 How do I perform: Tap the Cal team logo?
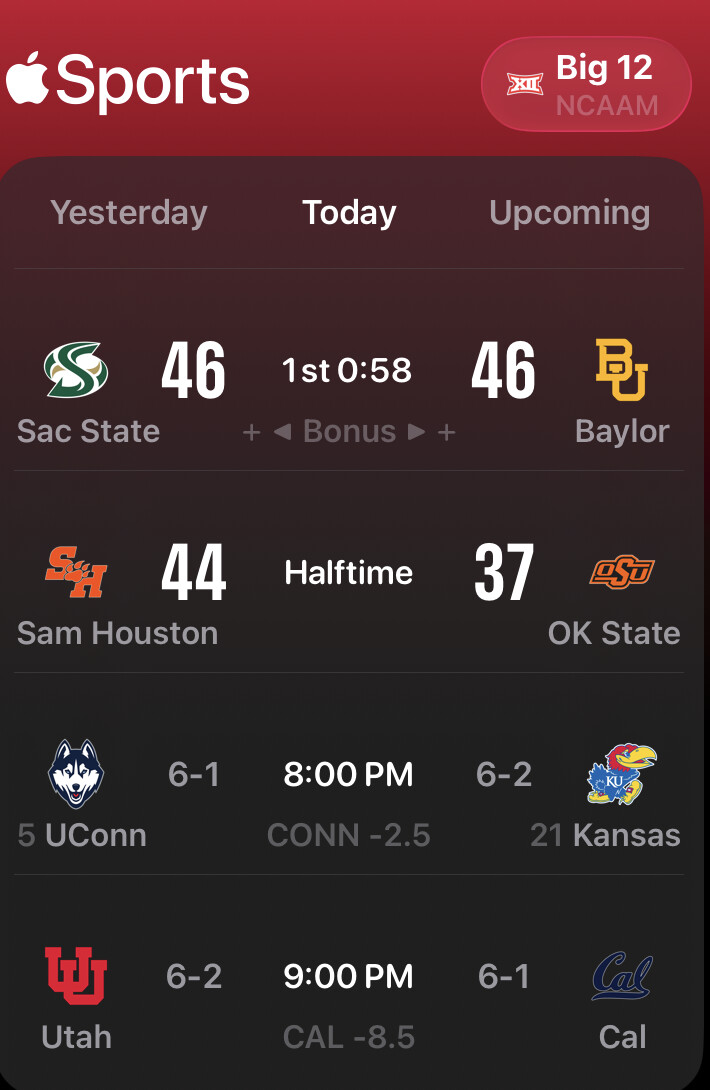pos(621,976)
